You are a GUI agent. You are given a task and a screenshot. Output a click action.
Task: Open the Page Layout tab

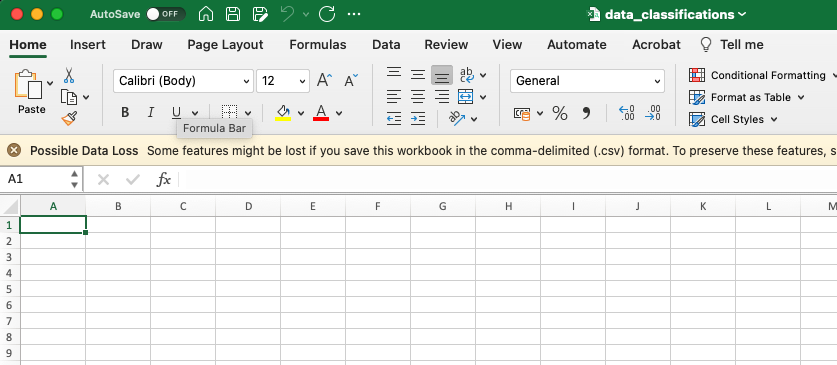(225, 45)
